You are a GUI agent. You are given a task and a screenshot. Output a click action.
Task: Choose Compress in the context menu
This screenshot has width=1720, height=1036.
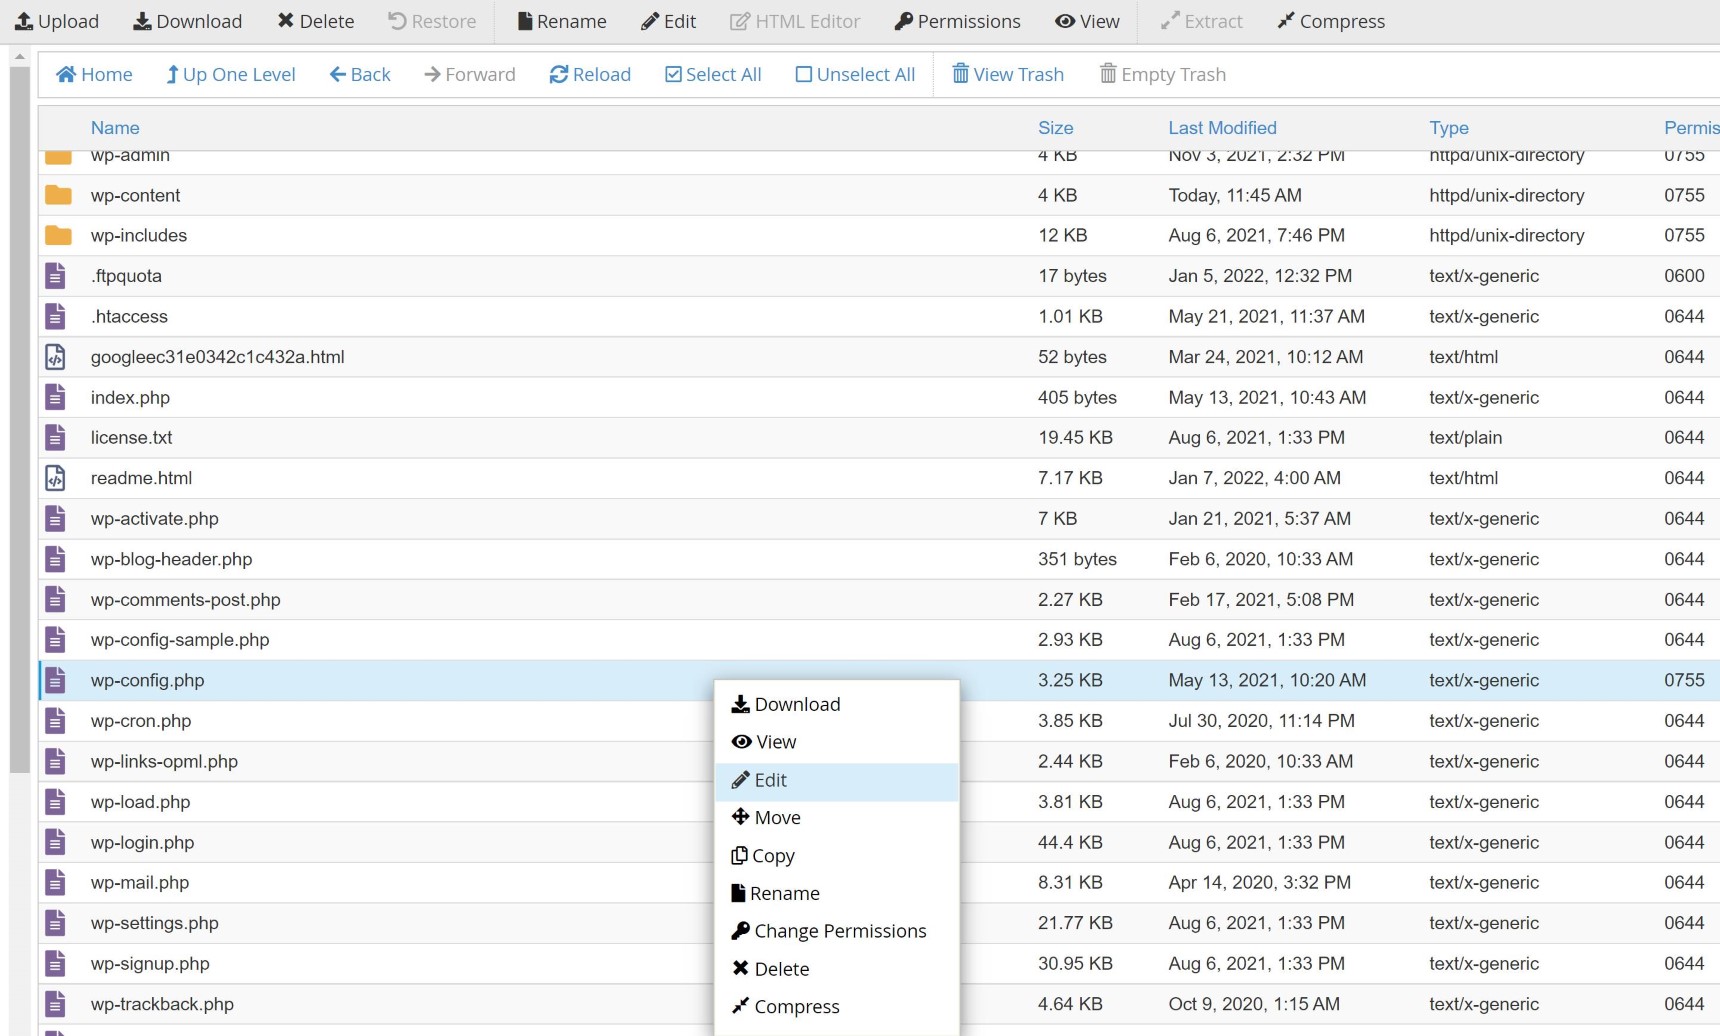(837, 1007)
